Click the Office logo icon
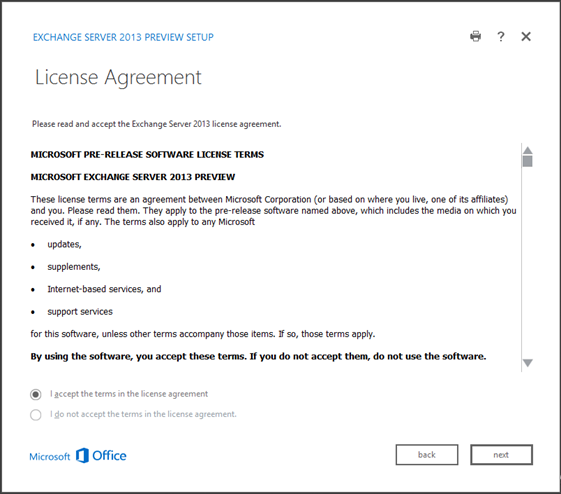This screenshot has height=494, width=561. click(x=82, y=455)
